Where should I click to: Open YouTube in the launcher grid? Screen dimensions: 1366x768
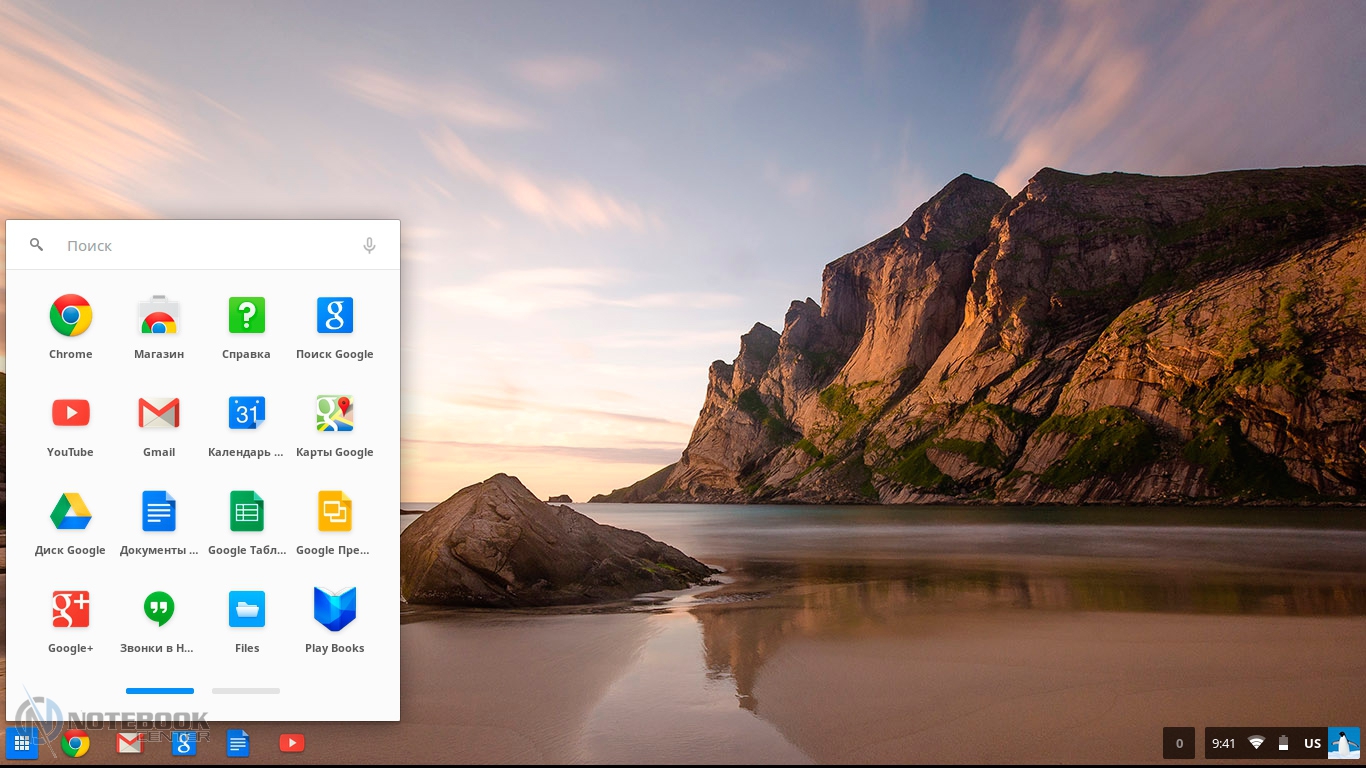71,414
